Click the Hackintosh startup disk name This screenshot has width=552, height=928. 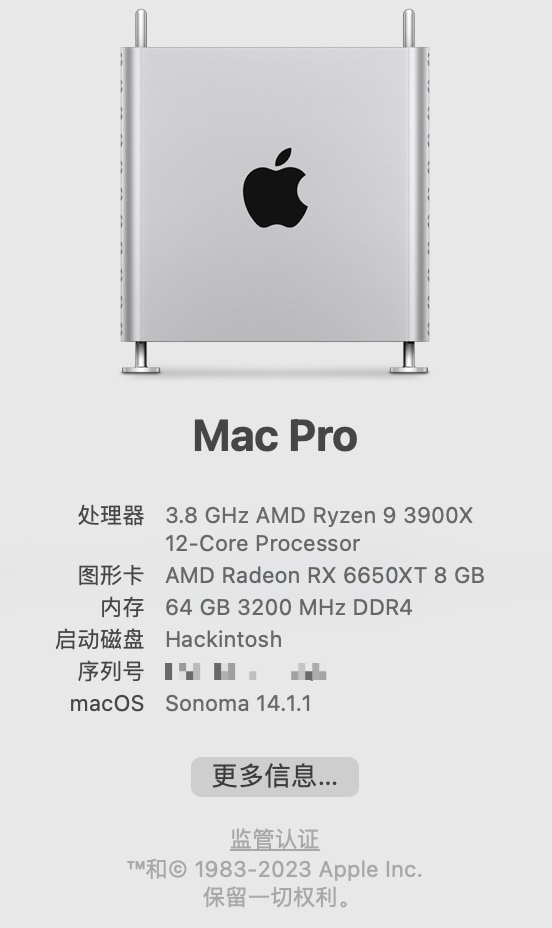(224, 639)
